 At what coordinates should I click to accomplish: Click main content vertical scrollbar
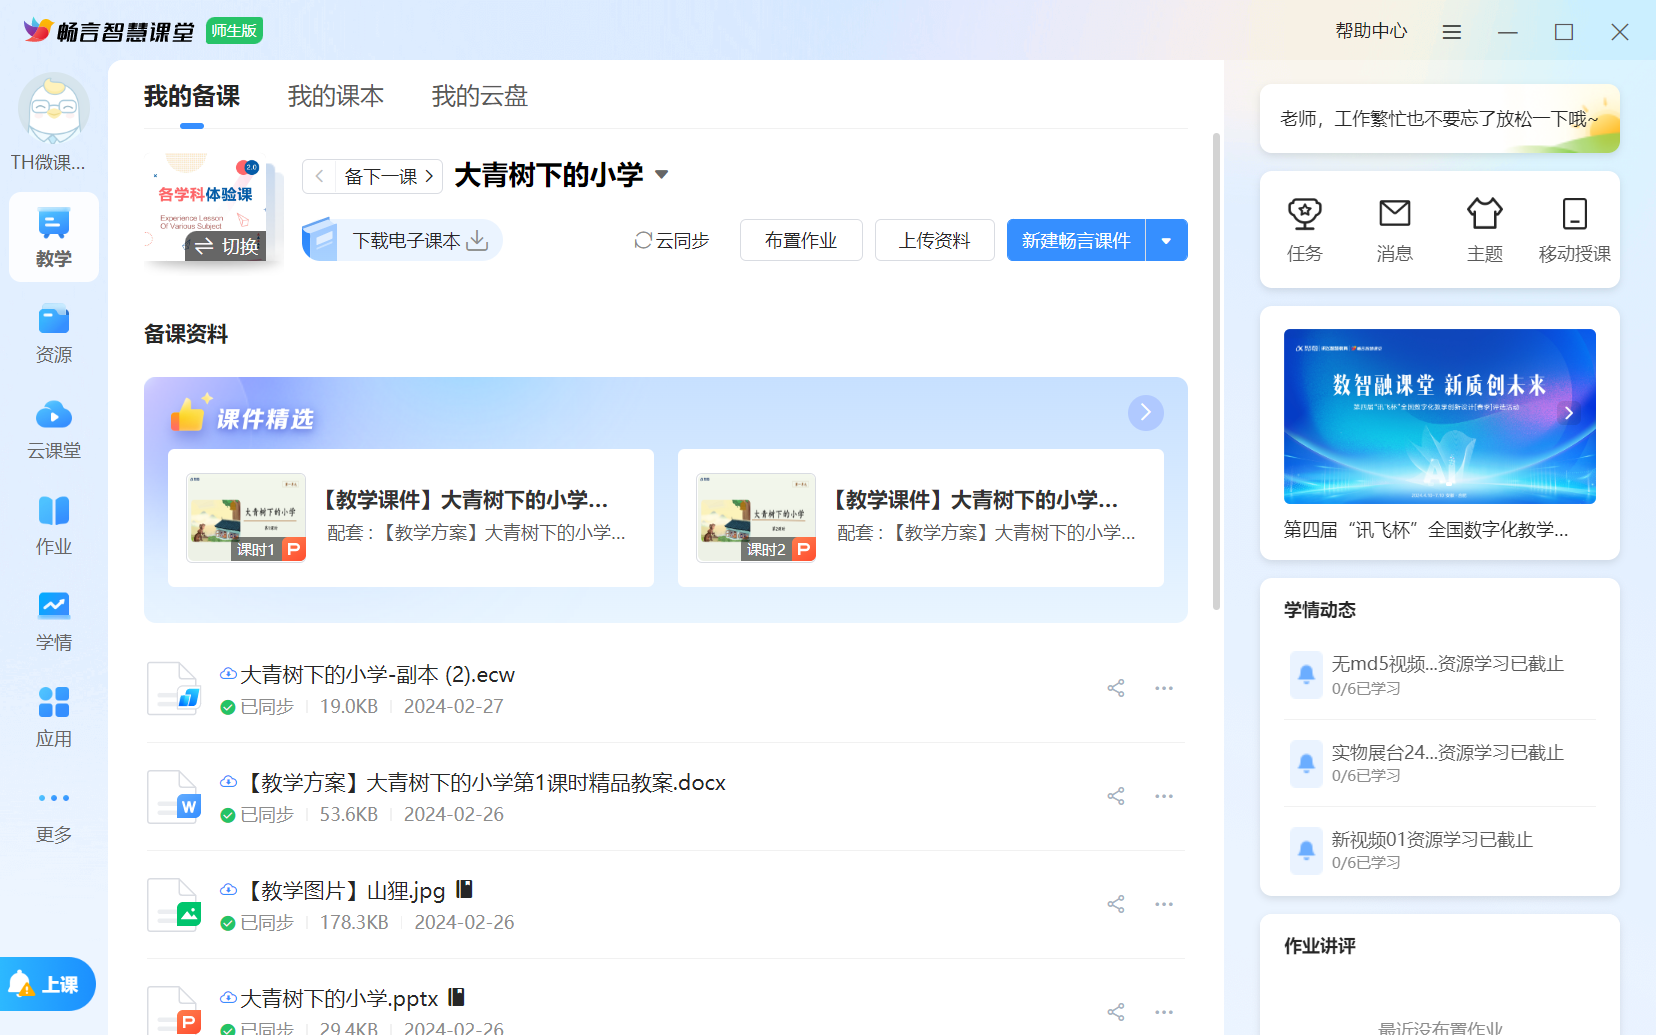pyautogui.click(x=1216, y=371)
